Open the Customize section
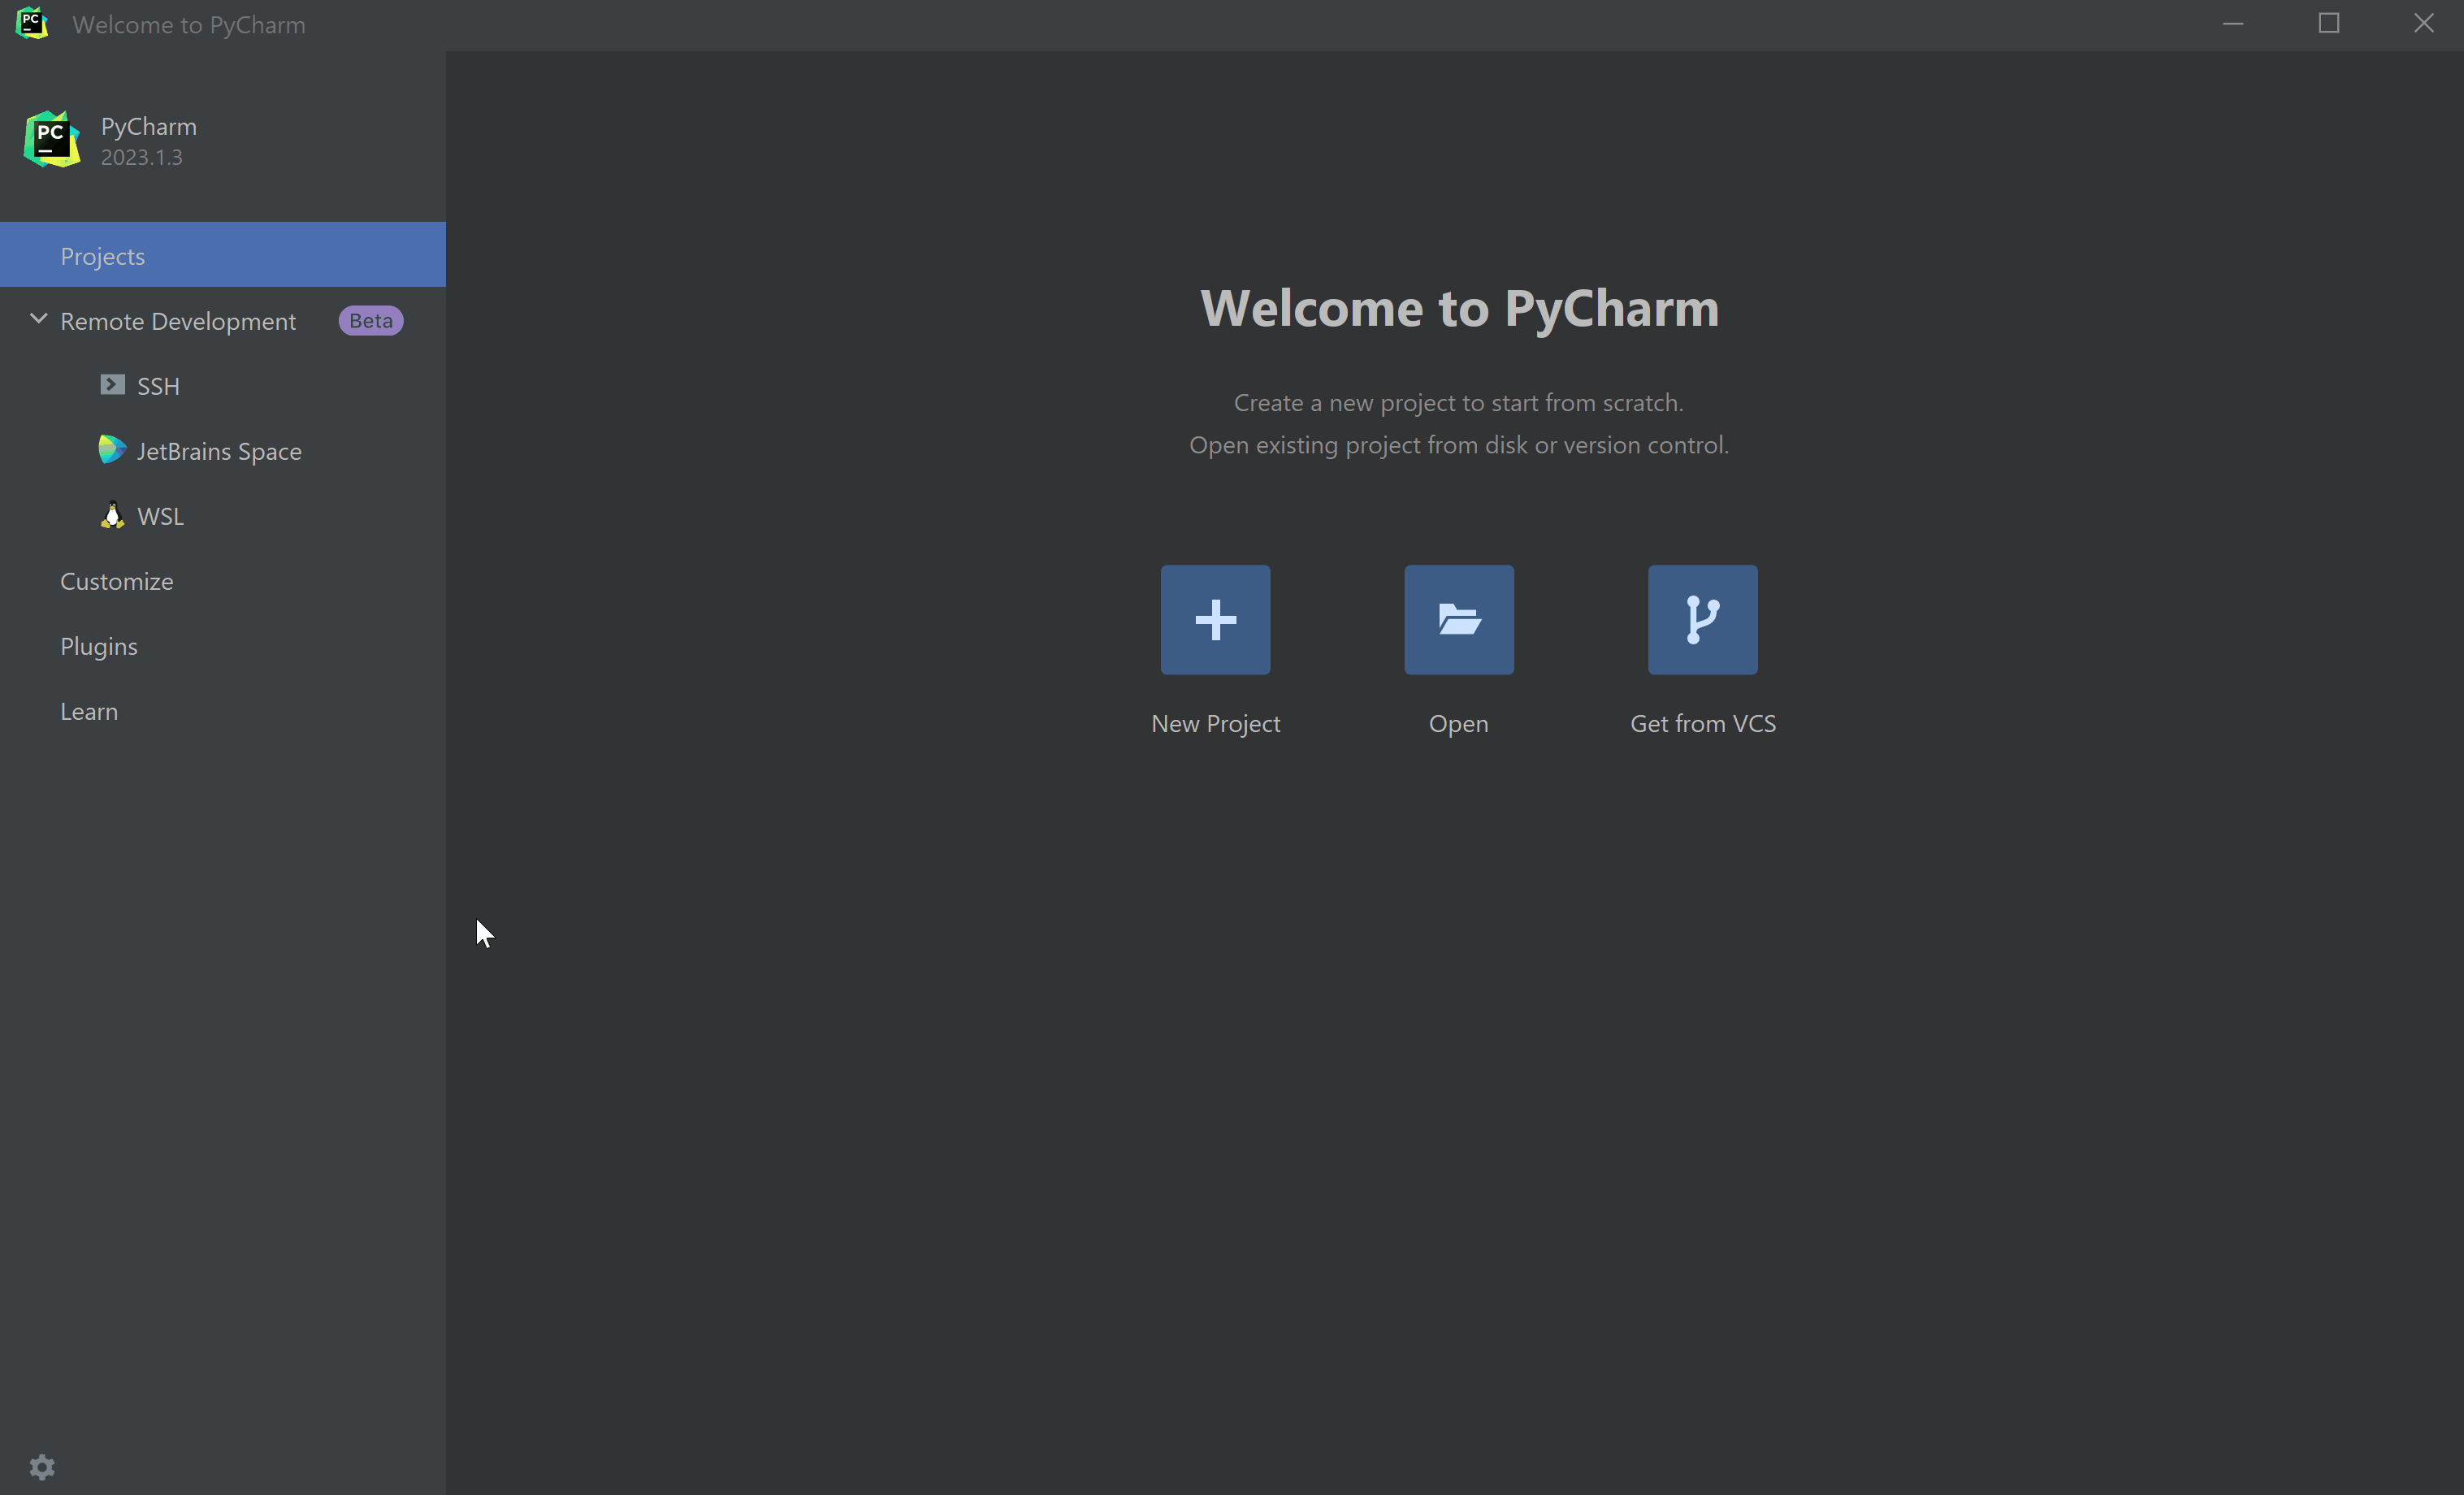2464x1495 pixels. pos(116,581)
